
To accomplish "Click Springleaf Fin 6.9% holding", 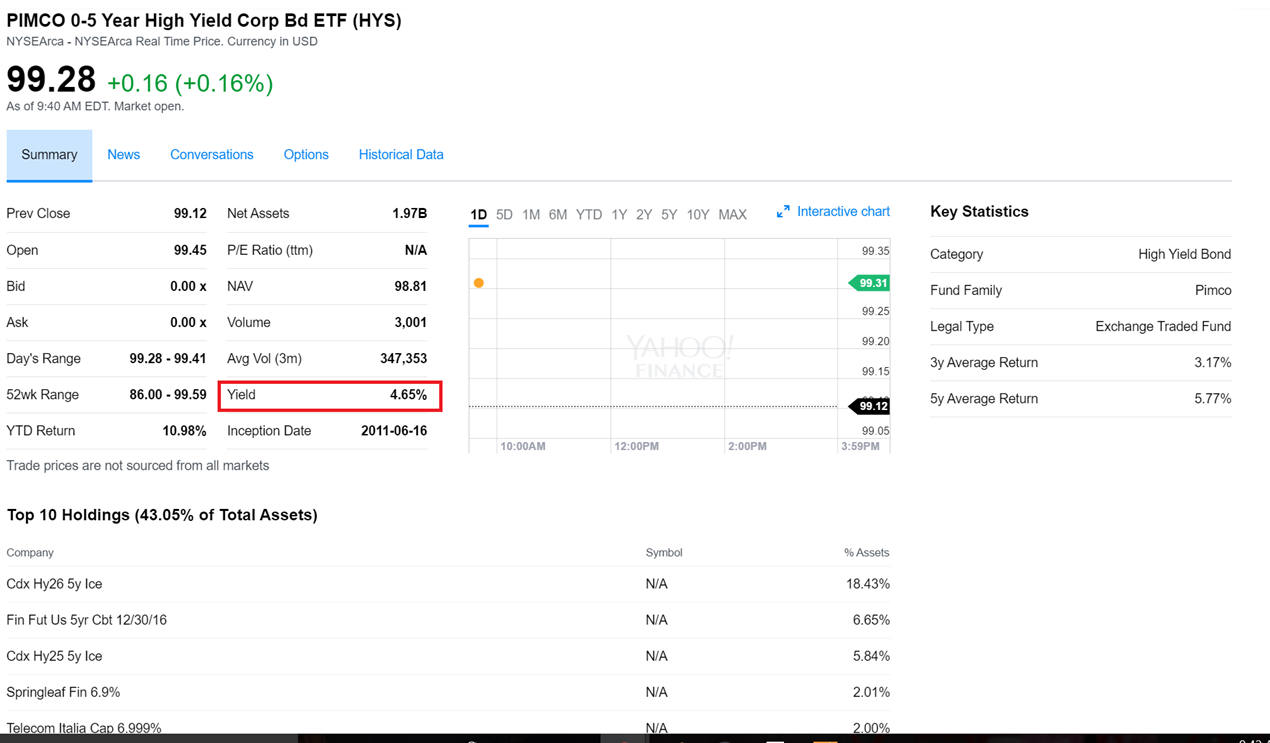I will pos(63,692).
